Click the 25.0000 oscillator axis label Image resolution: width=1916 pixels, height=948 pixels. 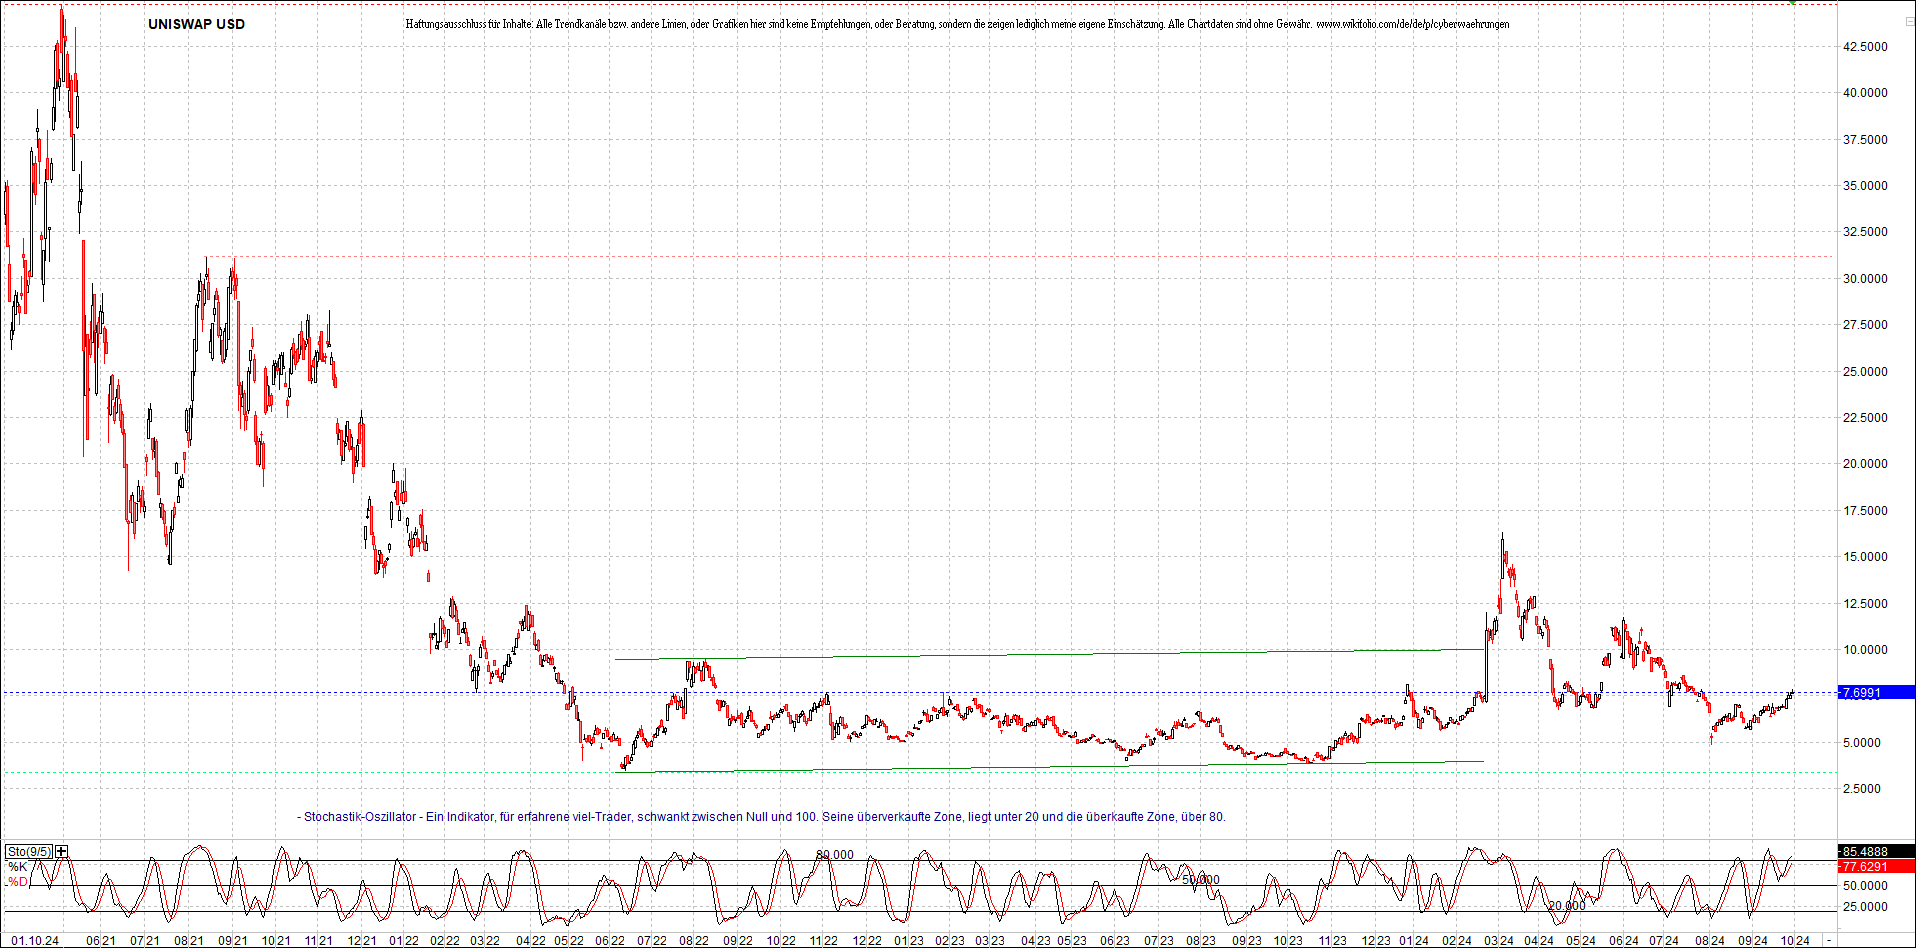[1865, 908]
